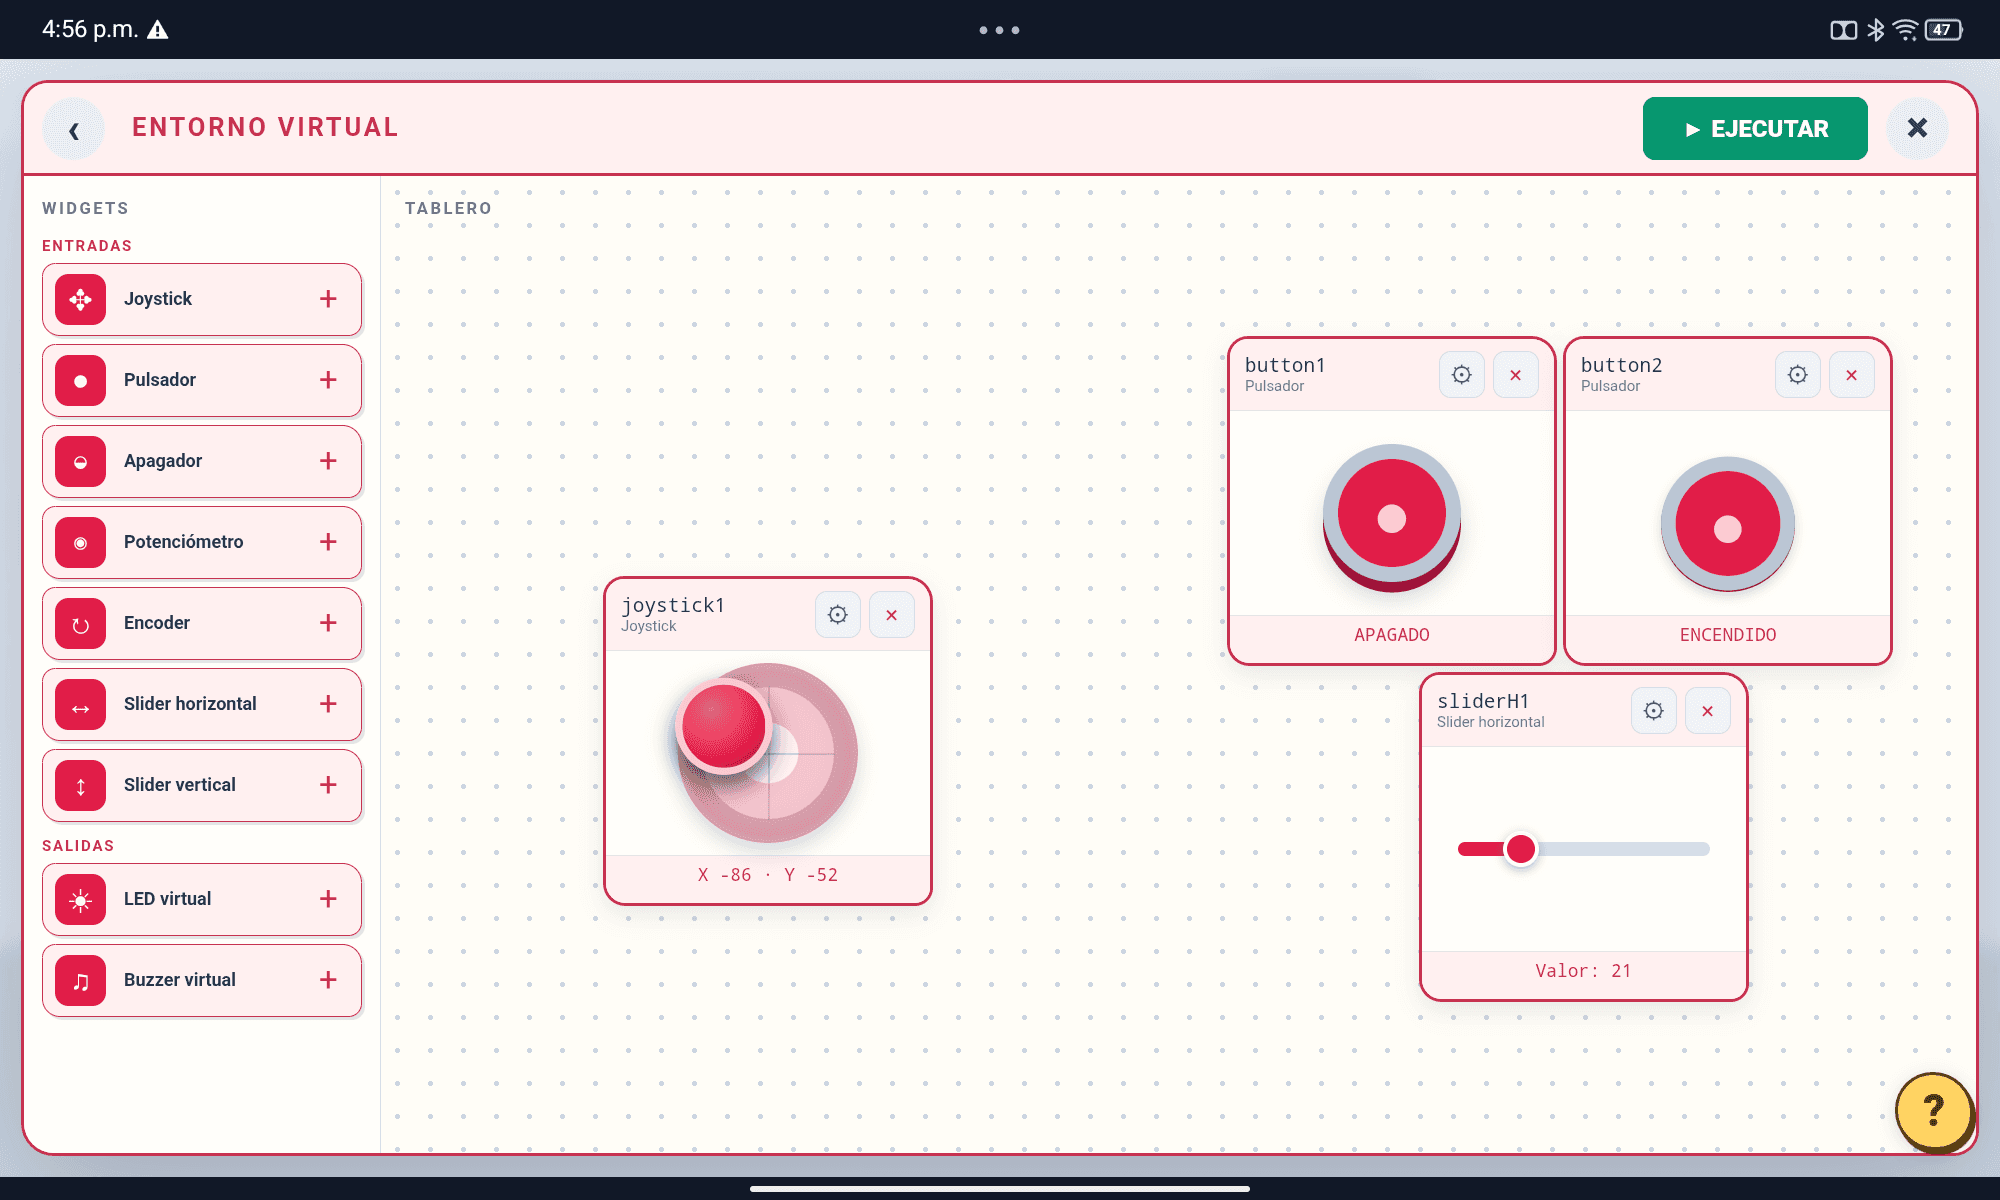The image size is (2000, 1200).
Task: Click the joystick1 X -86 Y -52 readout
Action: tap(768, 875)
